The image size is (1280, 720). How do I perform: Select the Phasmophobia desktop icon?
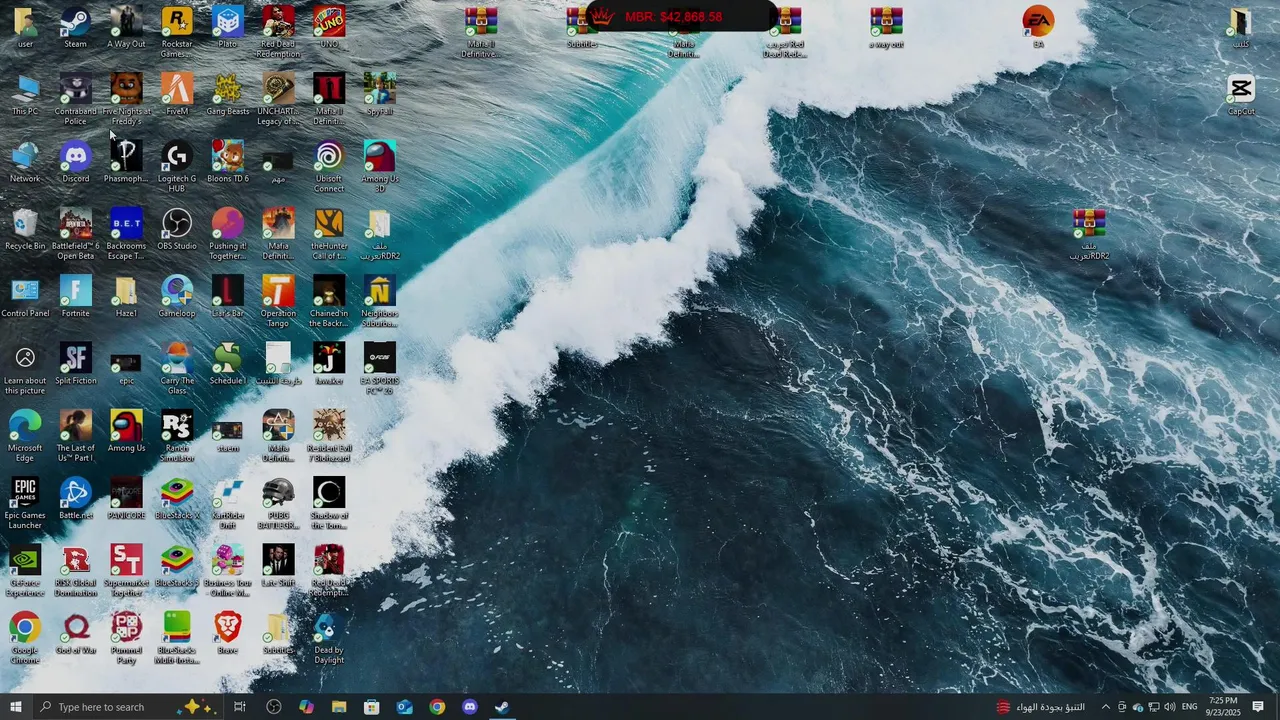pos(126,162)
